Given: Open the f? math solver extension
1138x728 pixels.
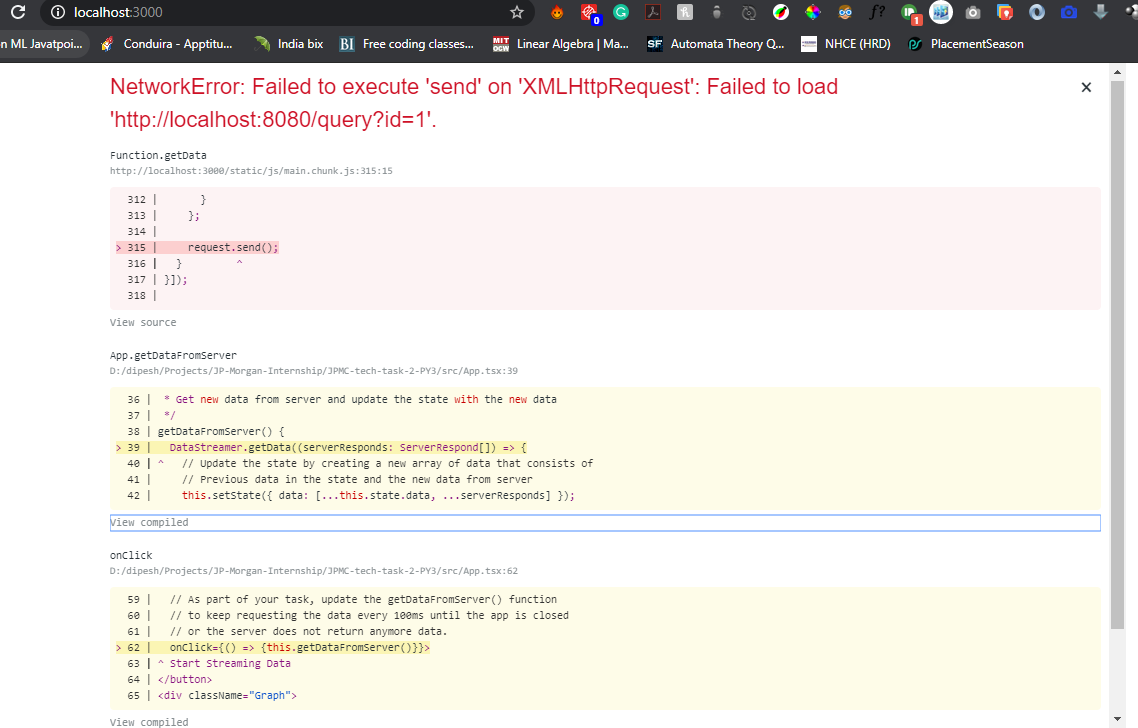Looking at the screenshot, I should click(x=876, y=13).
